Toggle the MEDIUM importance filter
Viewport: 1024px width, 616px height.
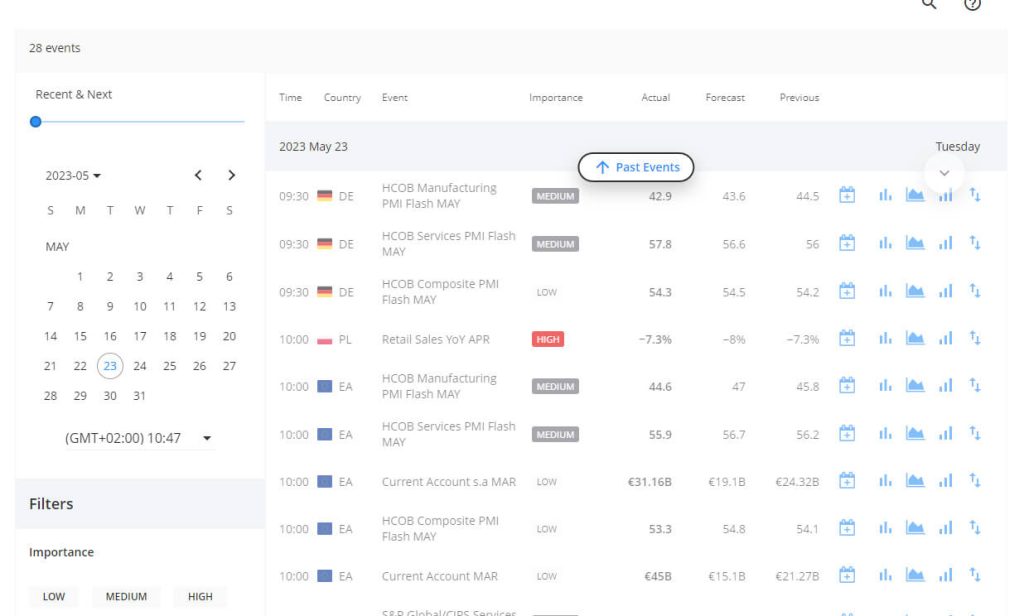pyautogui.click(x=126, y=596)
